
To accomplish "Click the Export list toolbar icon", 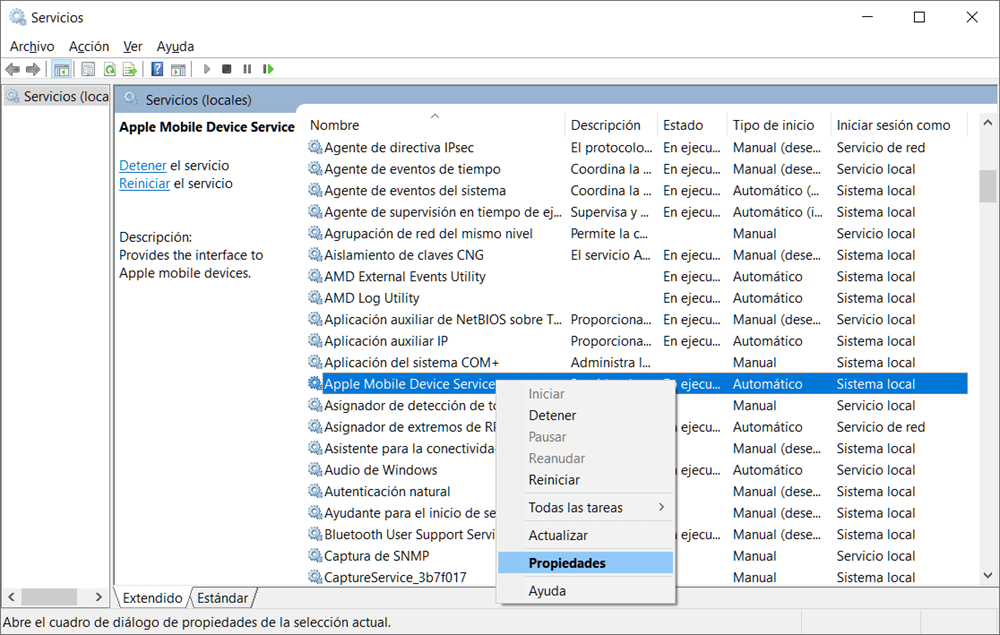I will (130, 69).
